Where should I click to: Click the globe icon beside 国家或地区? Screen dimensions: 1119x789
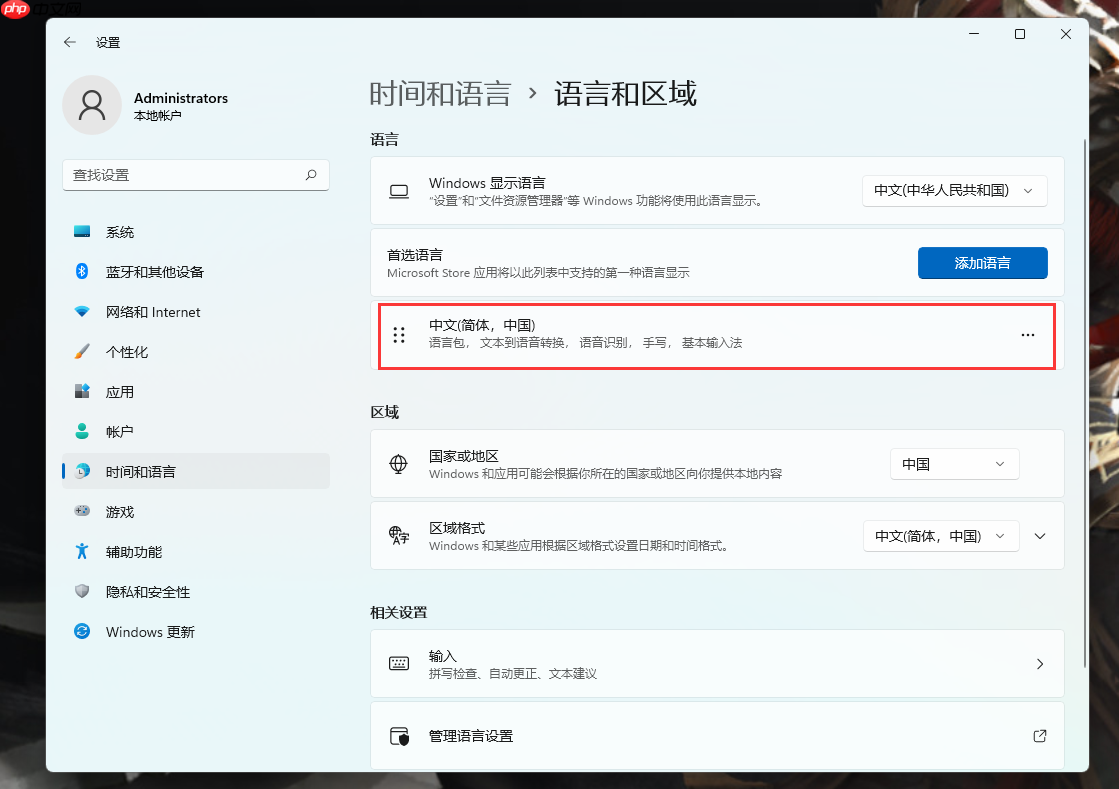point(400,464)
